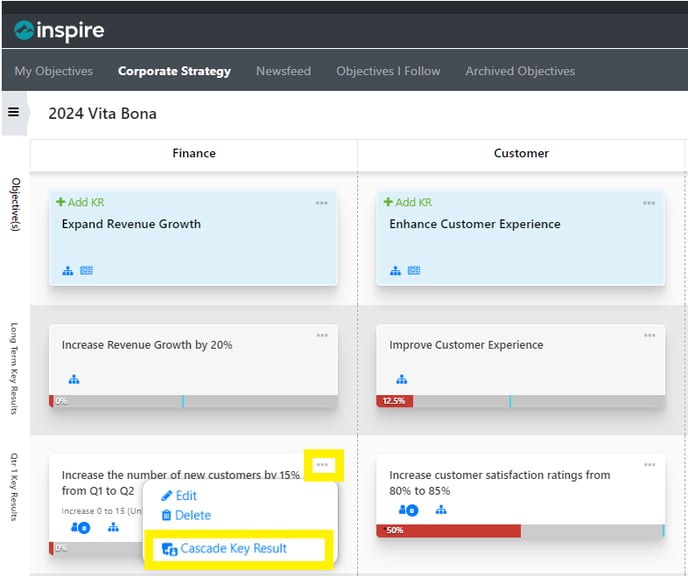Choose Edit from the context menu
688x576 pixels.
click(x=179, y=496)
